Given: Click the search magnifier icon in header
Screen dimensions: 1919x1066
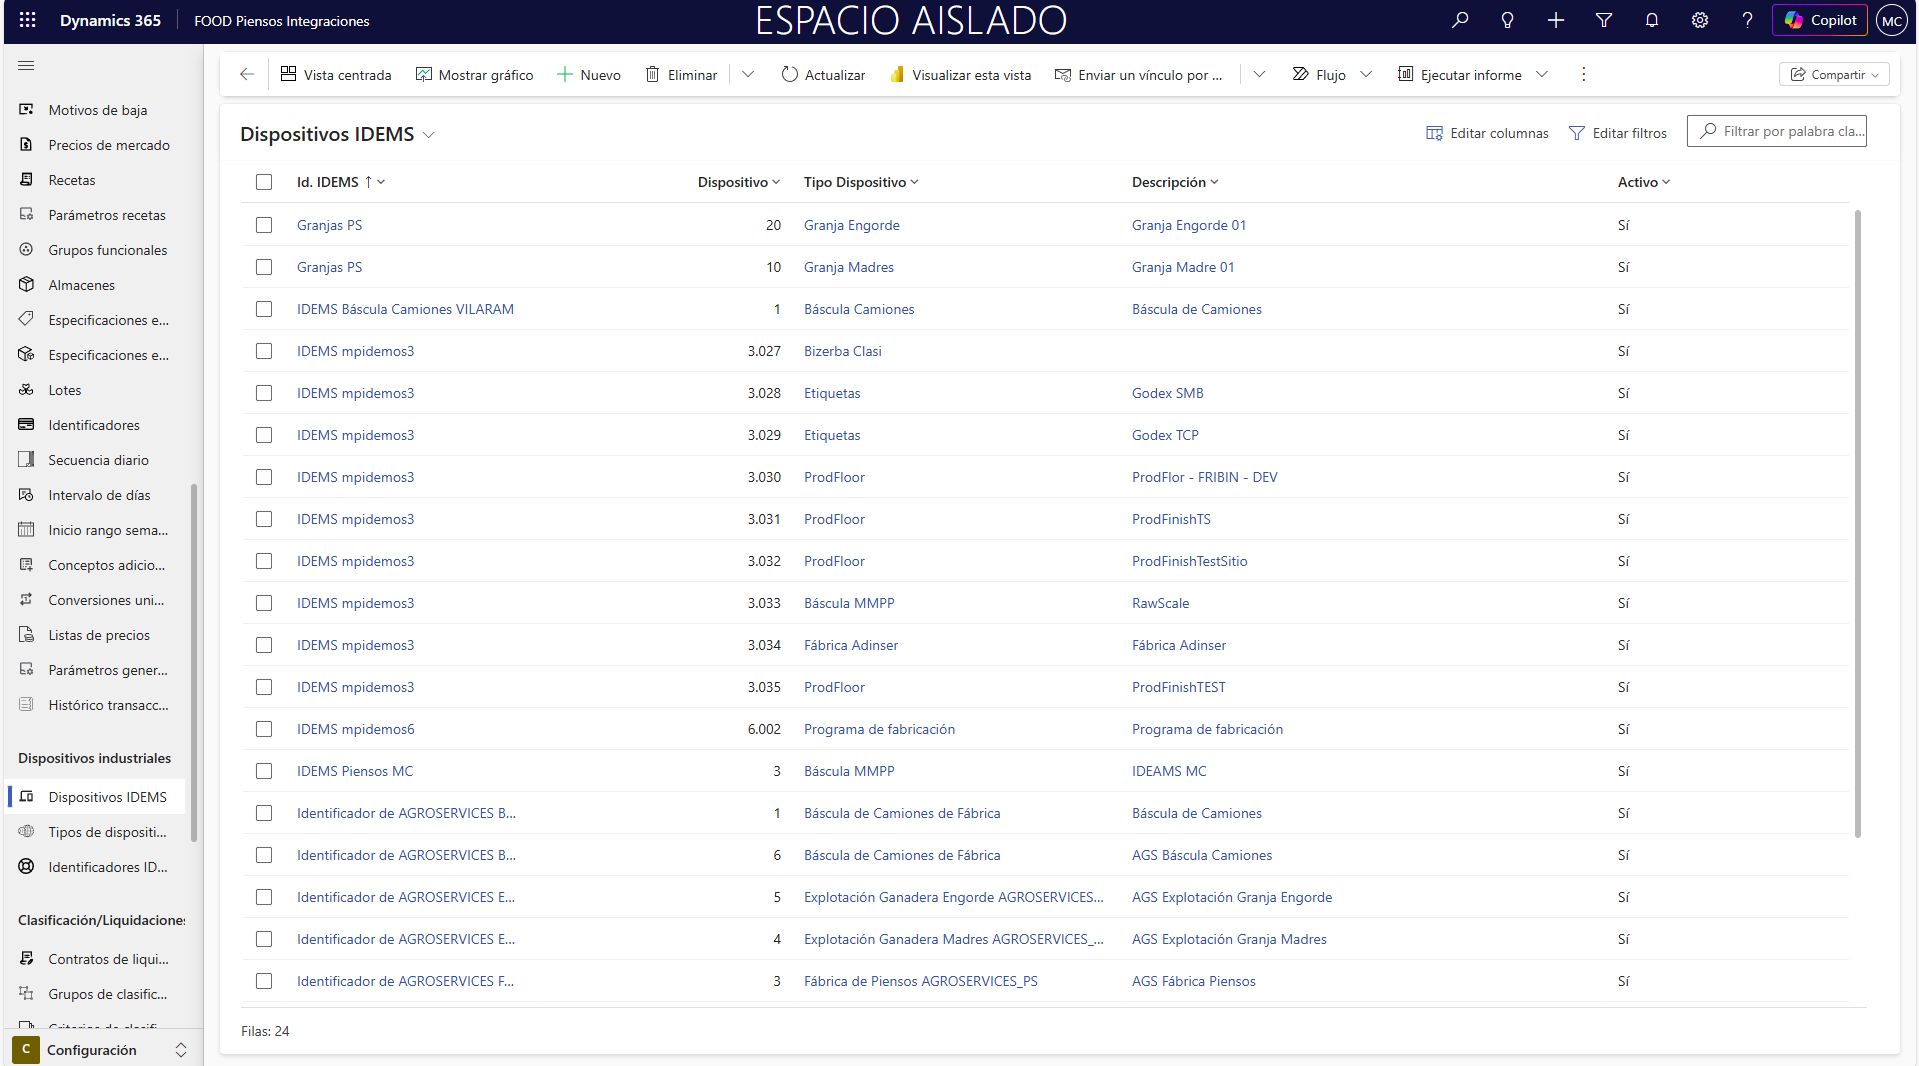Looking at the screenshot, I should pyautogui.click(x=1460, y=20).
